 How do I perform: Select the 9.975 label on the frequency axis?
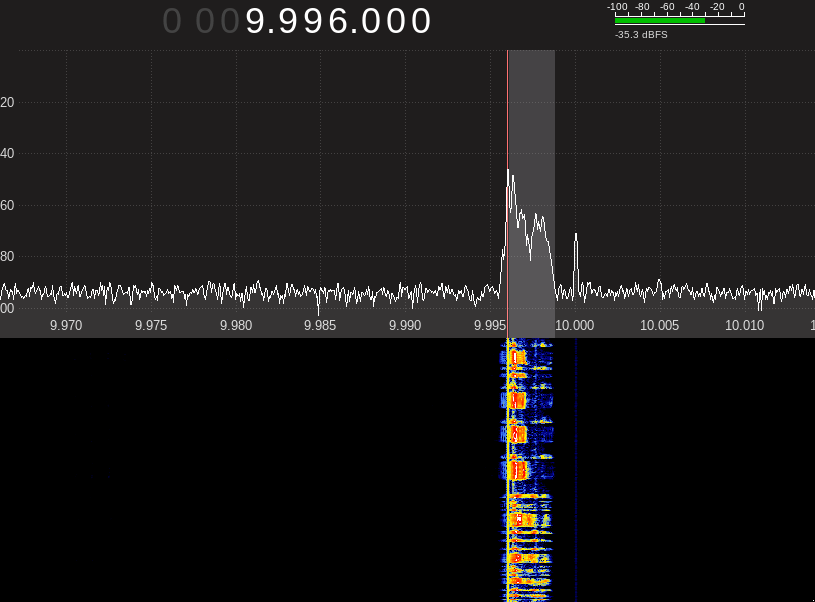(151, 325)
